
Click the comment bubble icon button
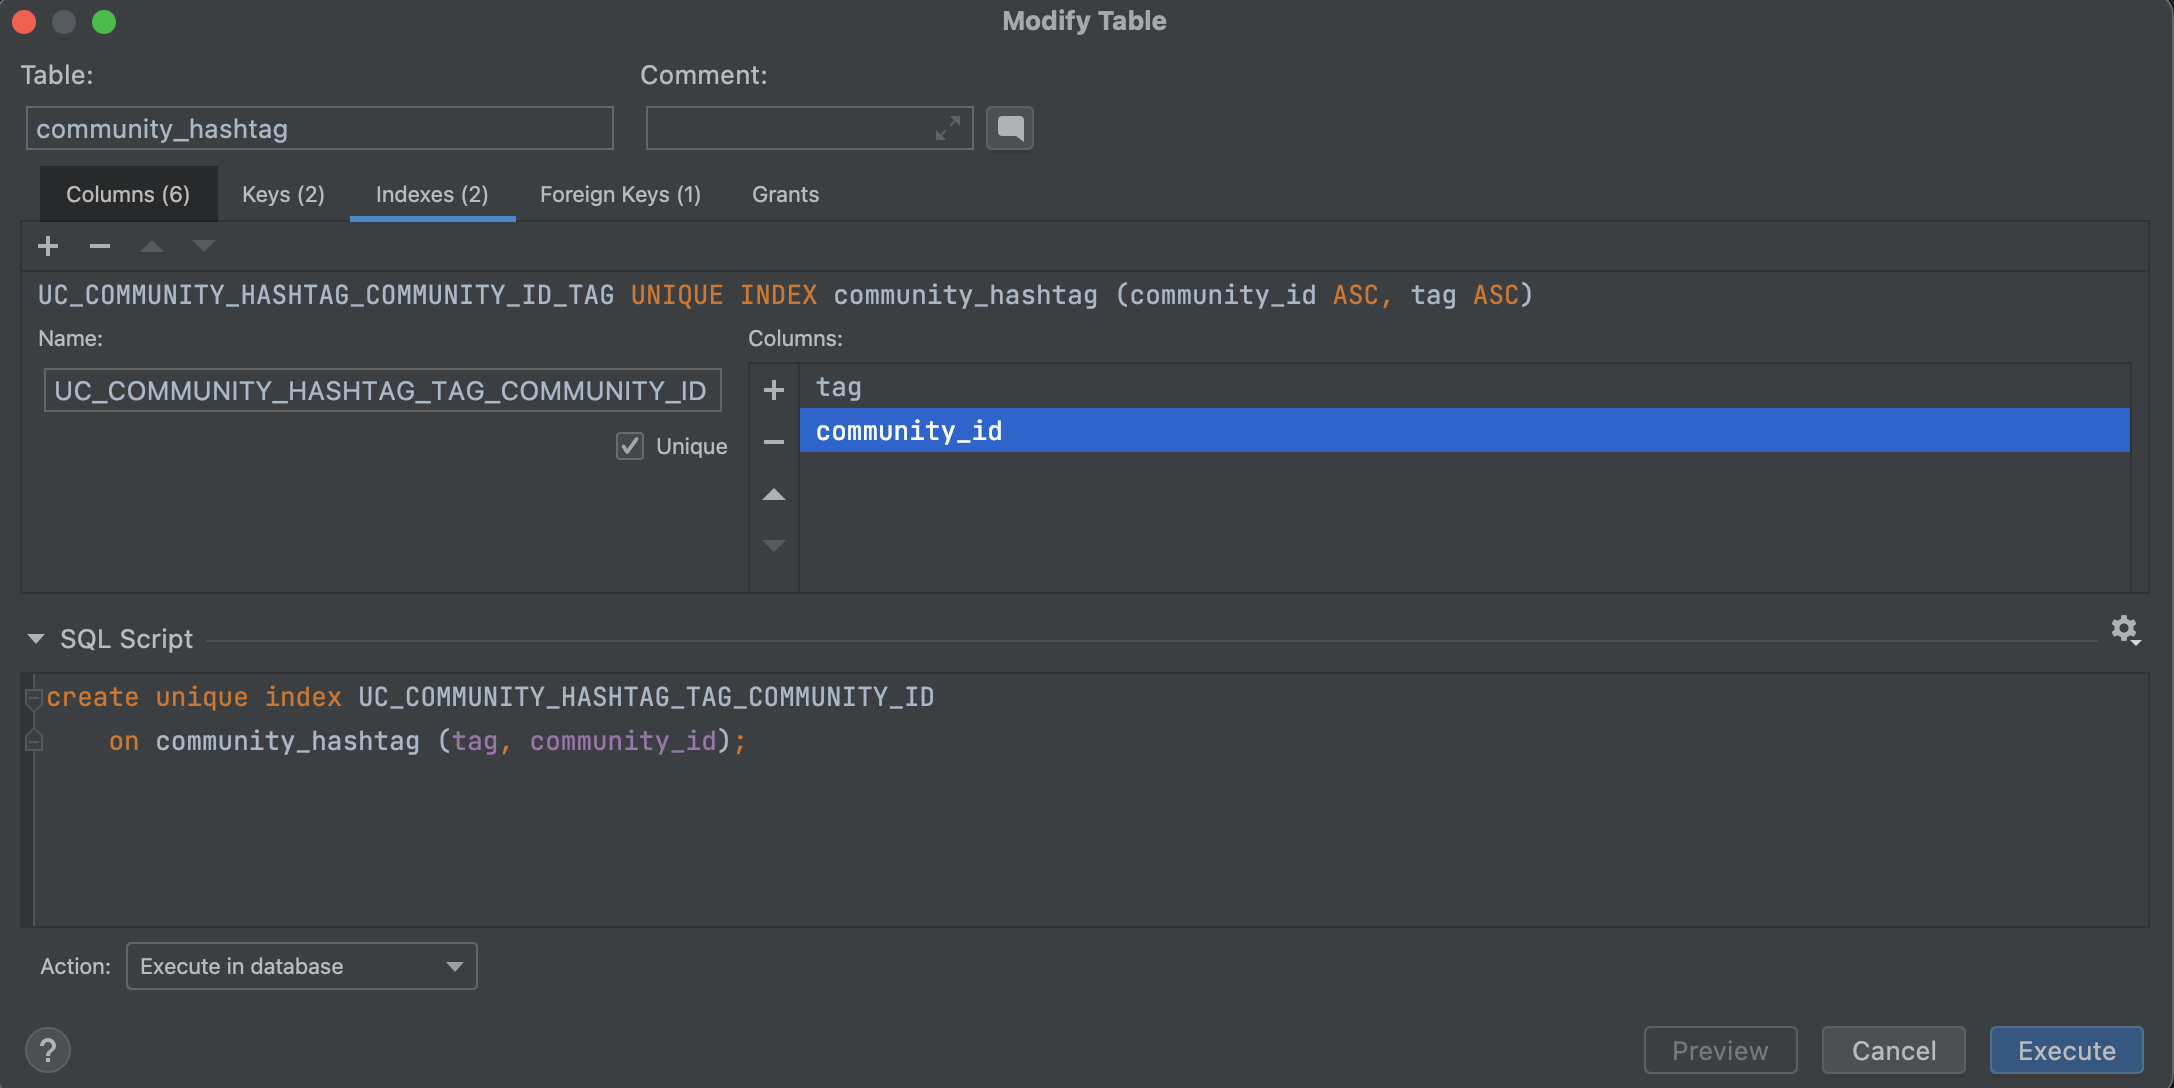point(1010,128)
